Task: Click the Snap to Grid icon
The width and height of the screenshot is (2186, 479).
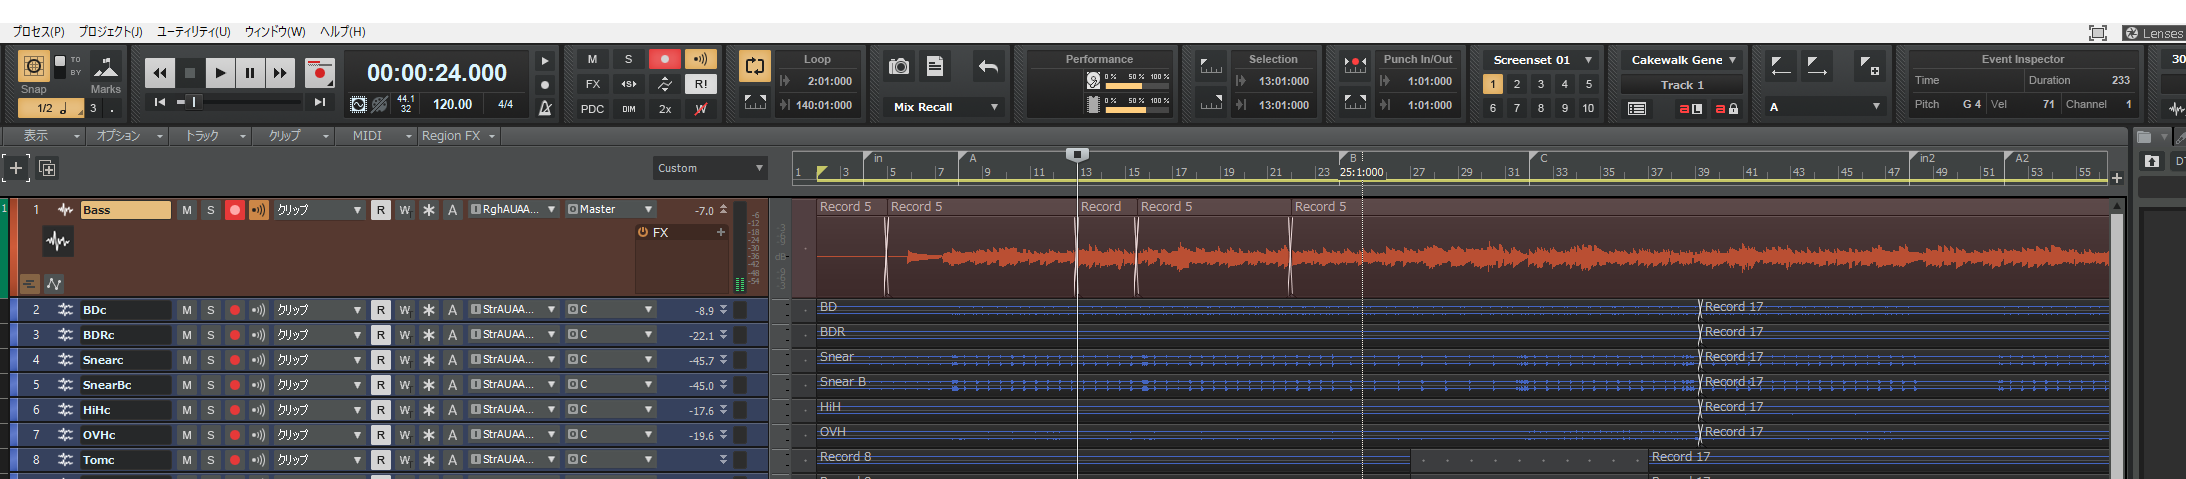Action: point(33,66)
